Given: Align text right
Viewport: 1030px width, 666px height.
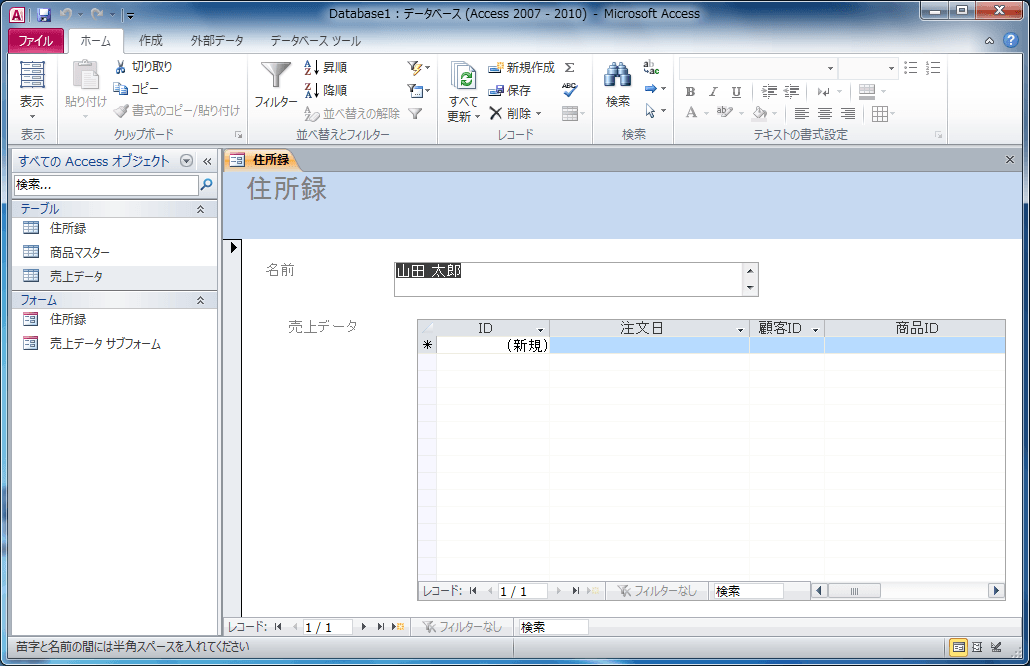Looking at the screenshot, I should (848, 114).
